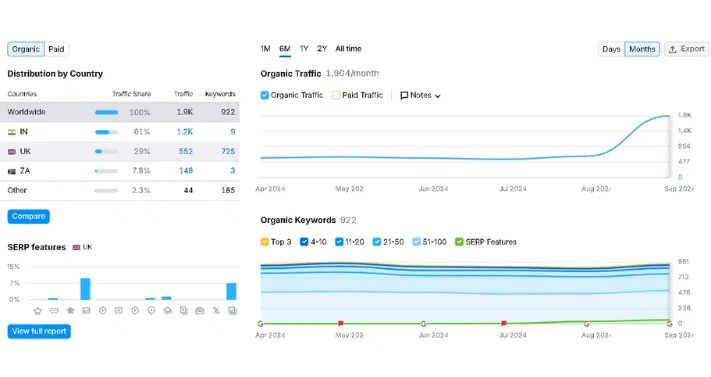Toggle the SERP Features legend checkbox
711x377 pixels.
(x=459, y=242)
